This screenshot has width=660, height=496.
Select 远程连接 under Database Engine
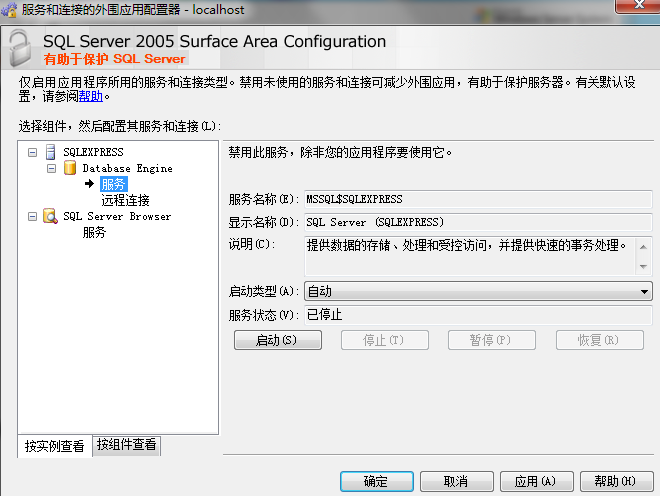(x=125, y=200)
